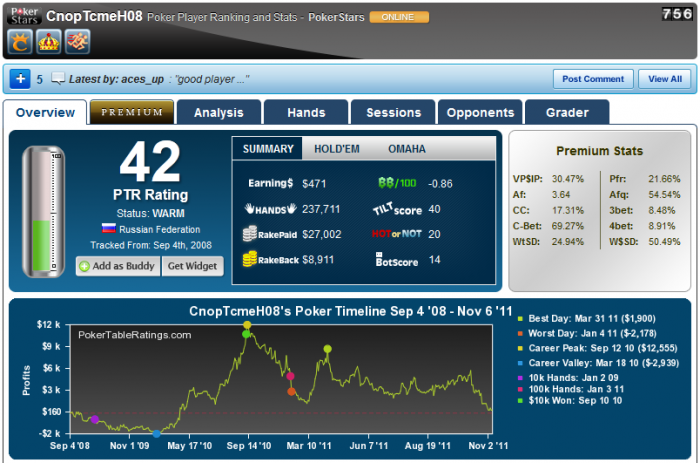Viewport: 700px width, 463px height.
Task: Open the Premium tab
Action: coord(132,112)
